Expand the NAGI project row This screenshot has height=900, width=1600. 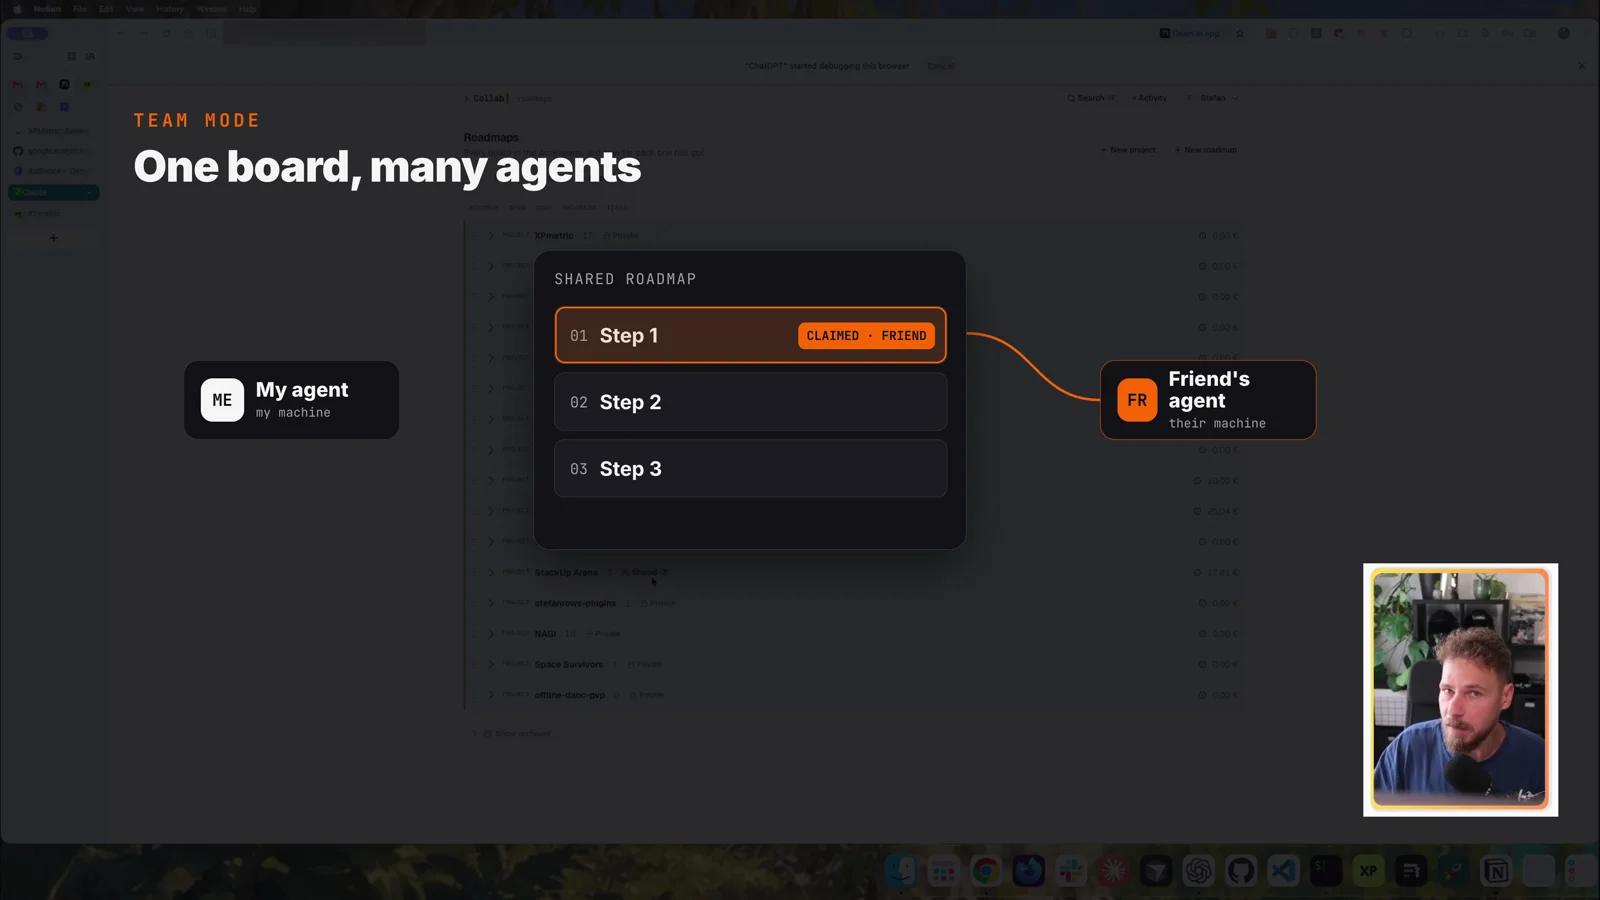click(x=491, y=633)
